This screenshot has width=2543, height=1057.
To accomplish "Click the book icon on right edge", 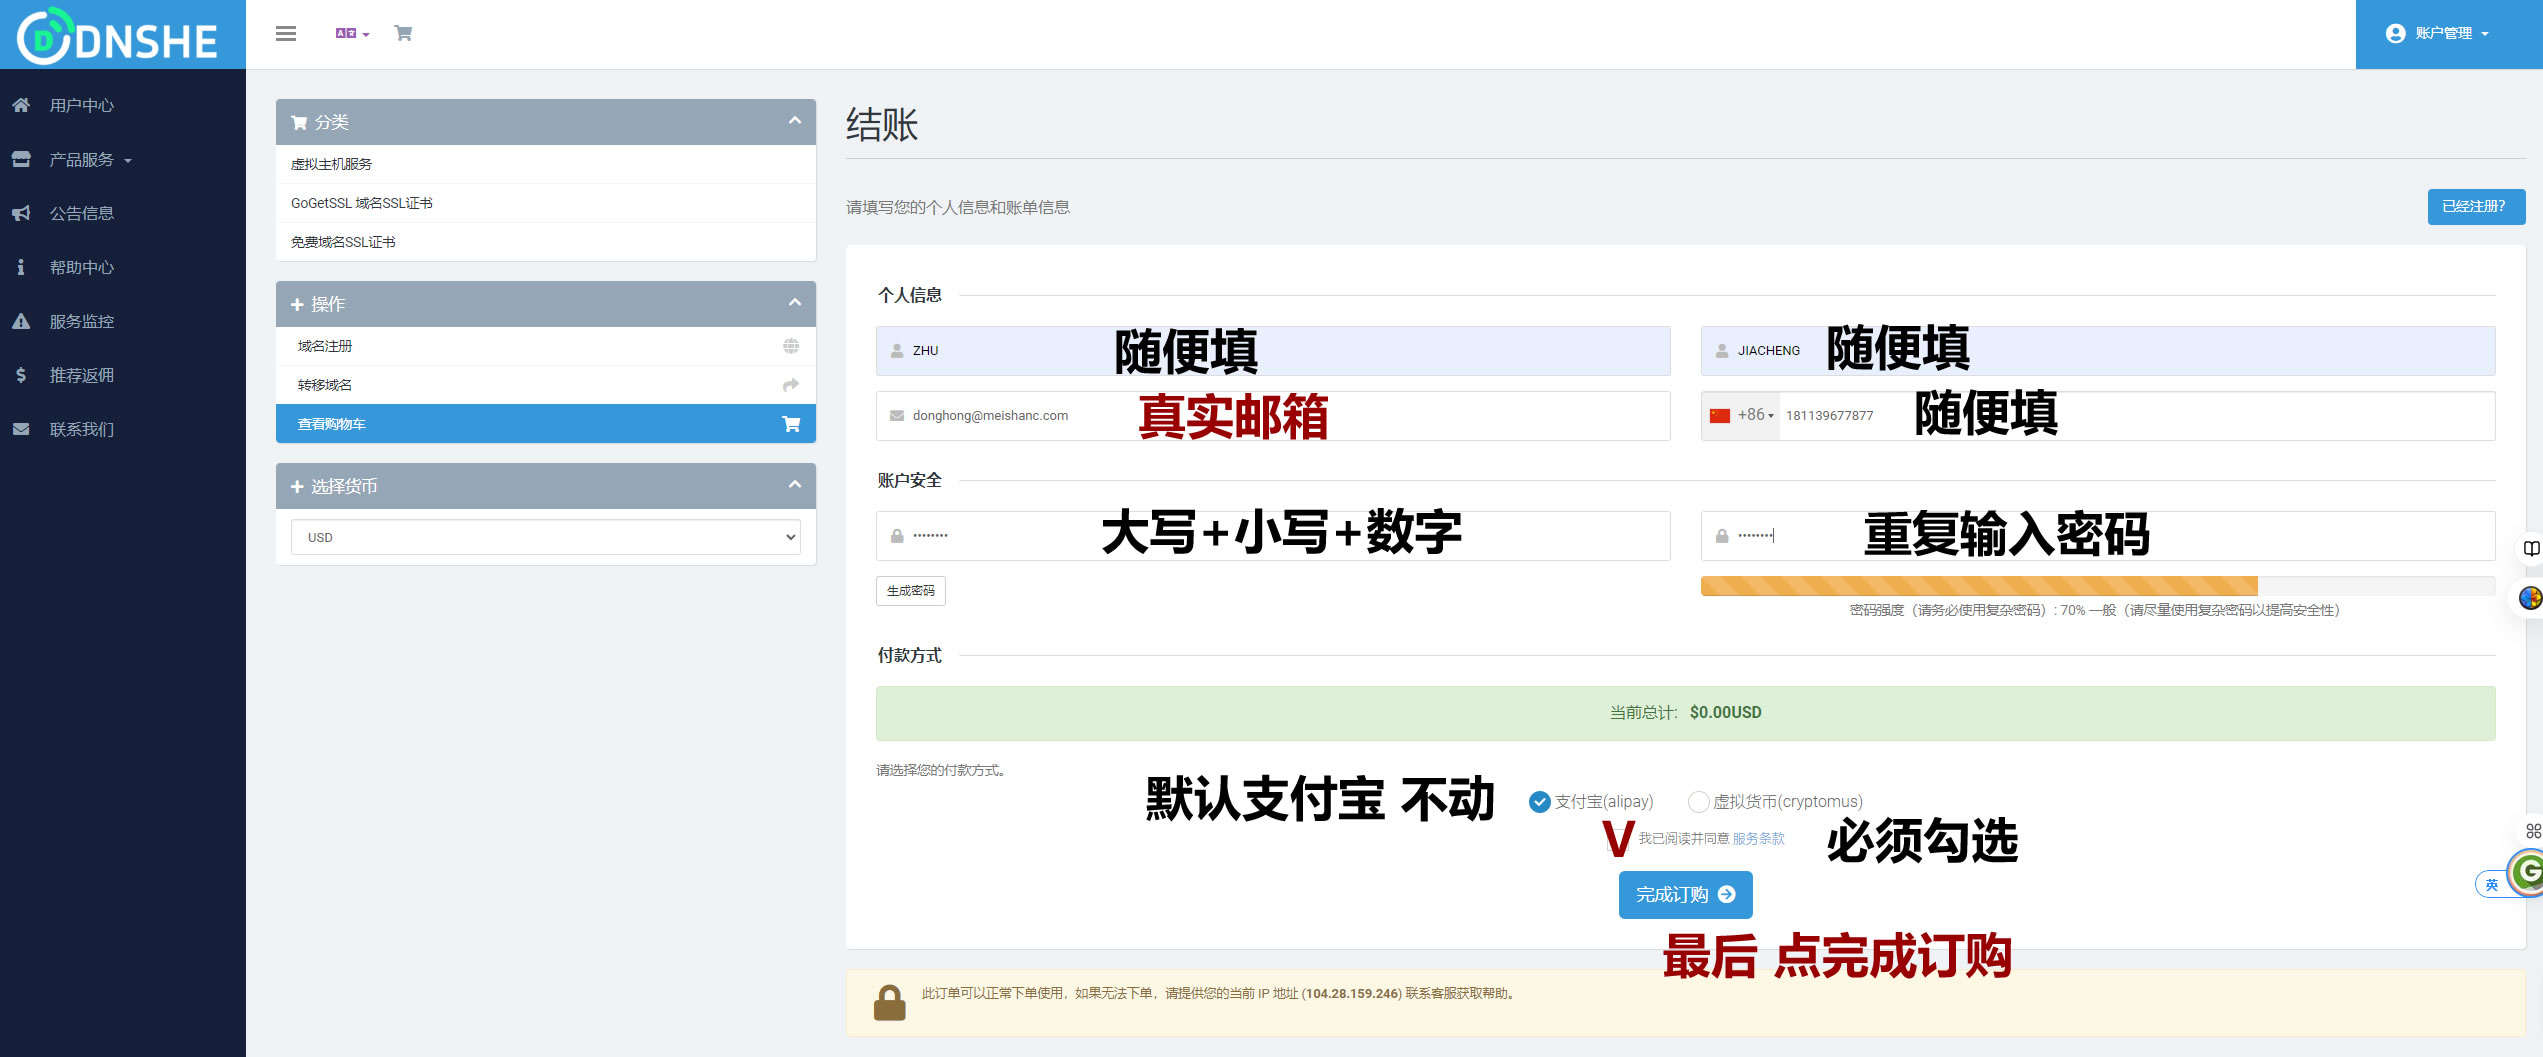I will (2531, 548).
